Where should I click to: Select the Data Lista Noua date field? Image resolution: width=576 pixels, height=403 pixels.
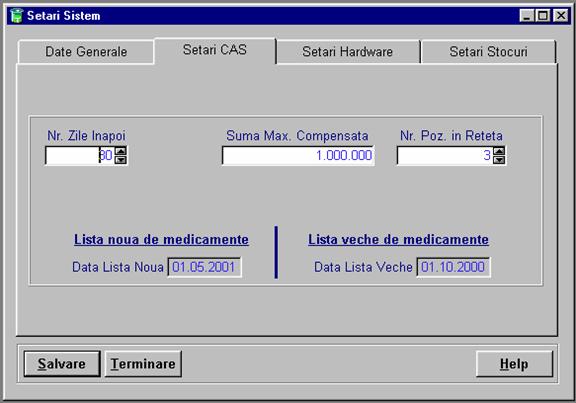(x=204, y=267)
